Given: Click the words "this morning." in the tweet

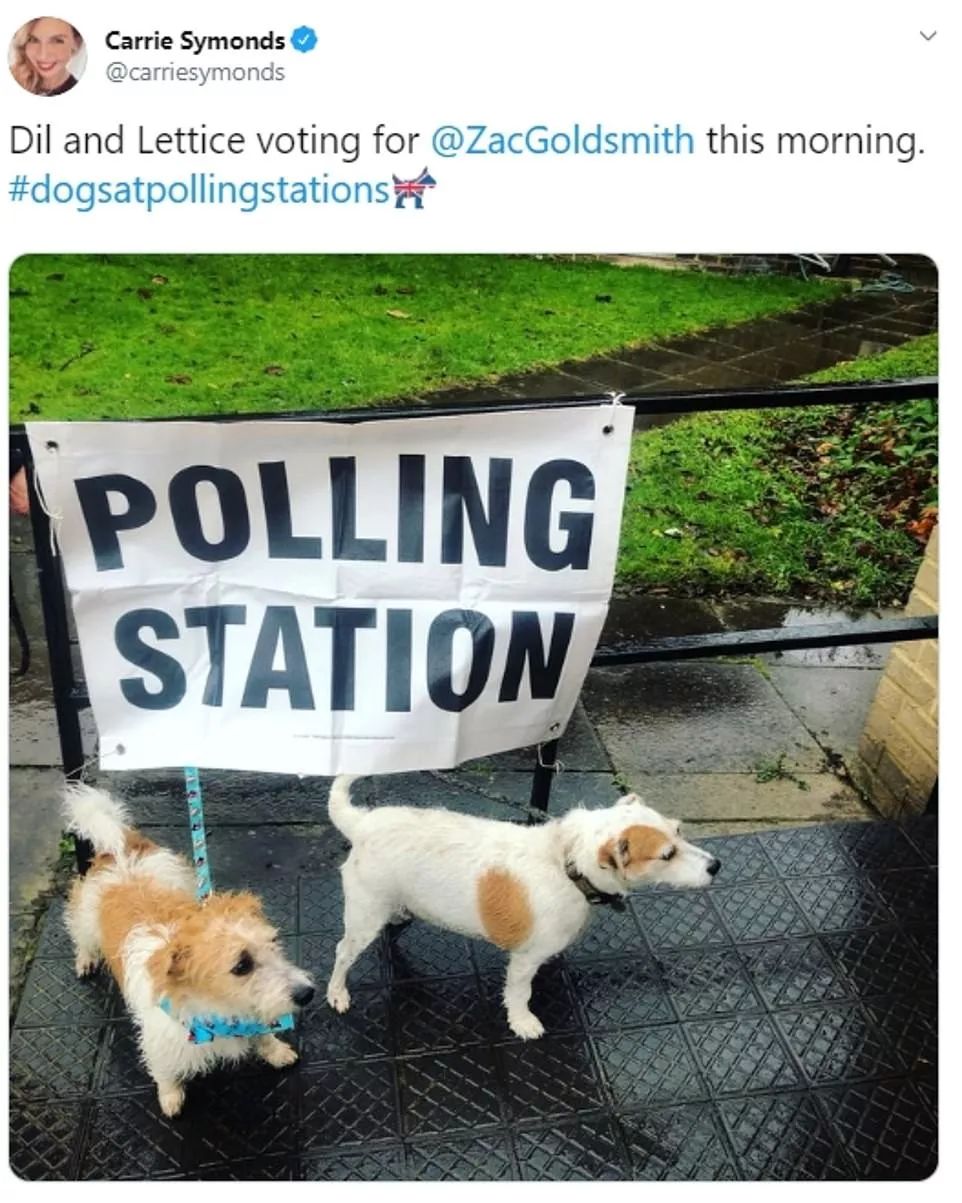Looking at the screenshot, I should point(811,141).
